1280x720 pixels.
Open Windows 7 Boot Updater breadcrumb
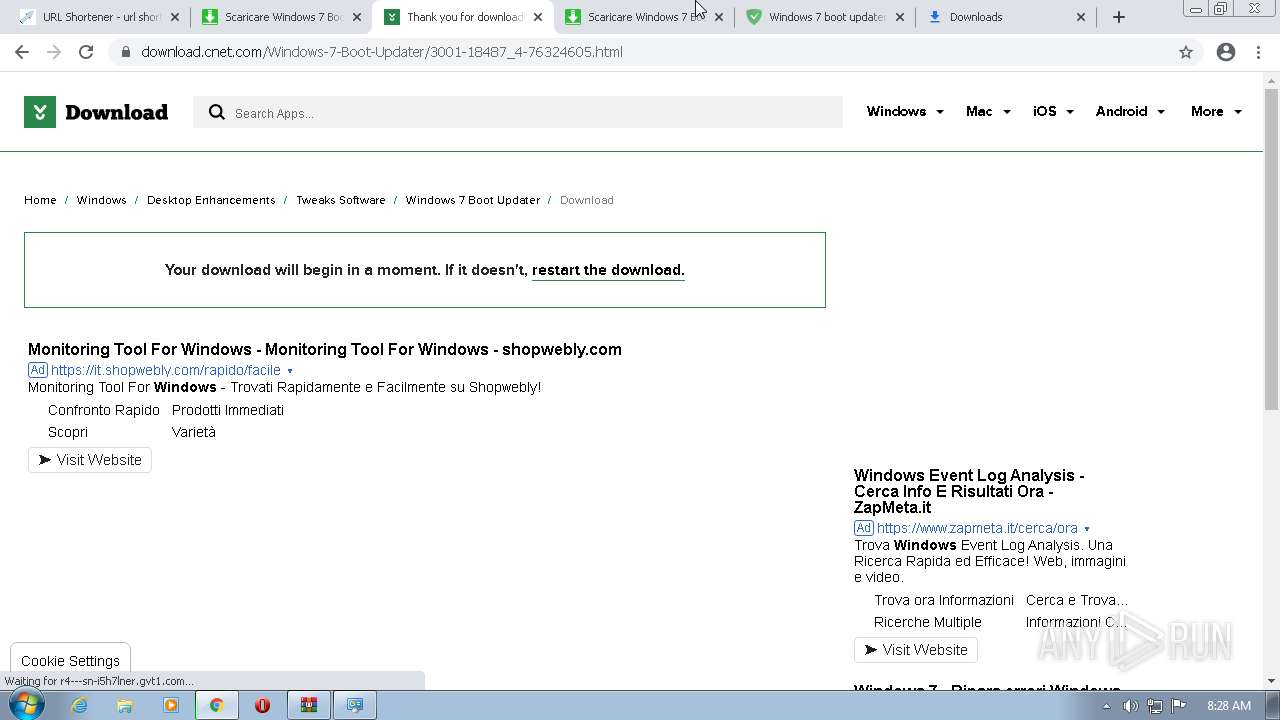(x=472, y=200)
